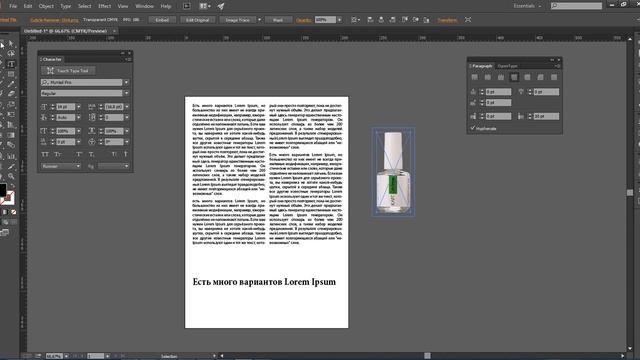Click the Stroke swatch in toolbox
Screen dimensions: 640x360
pyautogui.click(x=9, y=198)
